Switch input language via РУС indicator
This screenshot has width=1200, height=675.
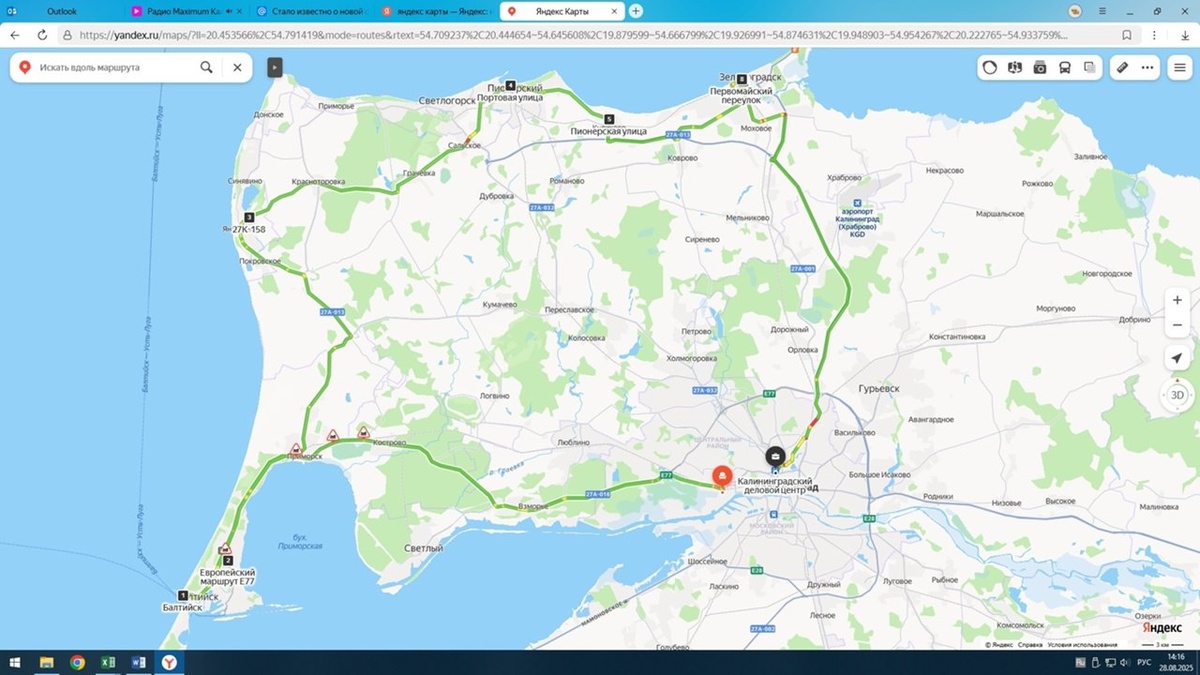[1143, 662]
